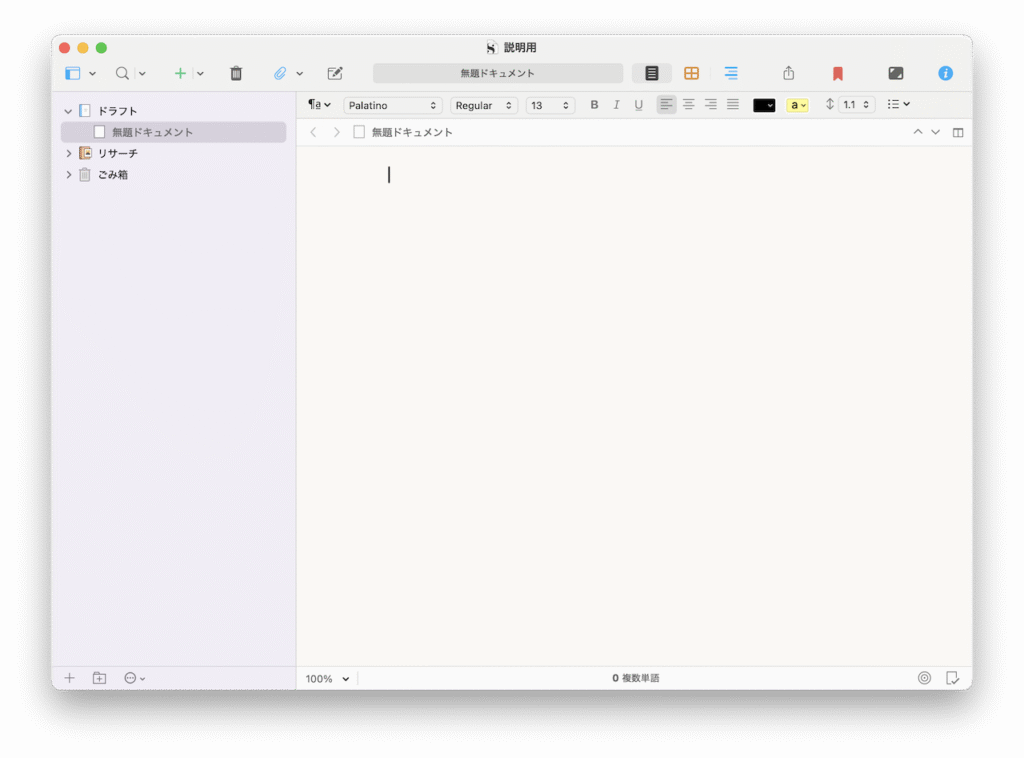Click inside the editor text area
1024x758 pixels.
click(634, 405)
